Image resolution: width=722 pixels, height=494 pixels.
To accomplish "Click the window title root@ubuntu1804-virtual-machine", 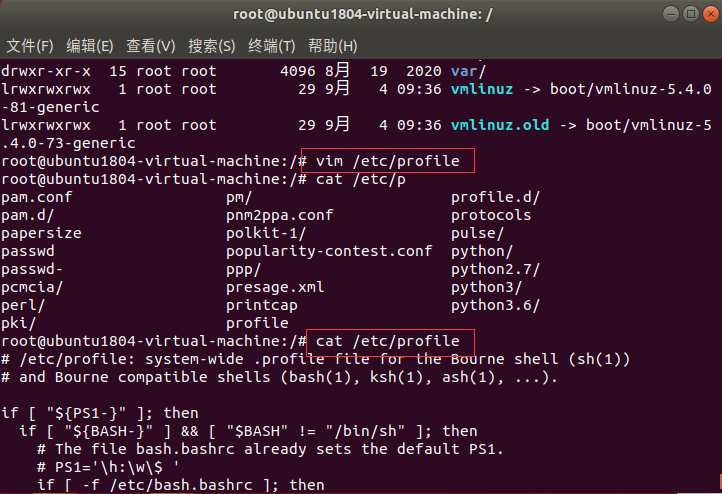I will pos(362,14).
